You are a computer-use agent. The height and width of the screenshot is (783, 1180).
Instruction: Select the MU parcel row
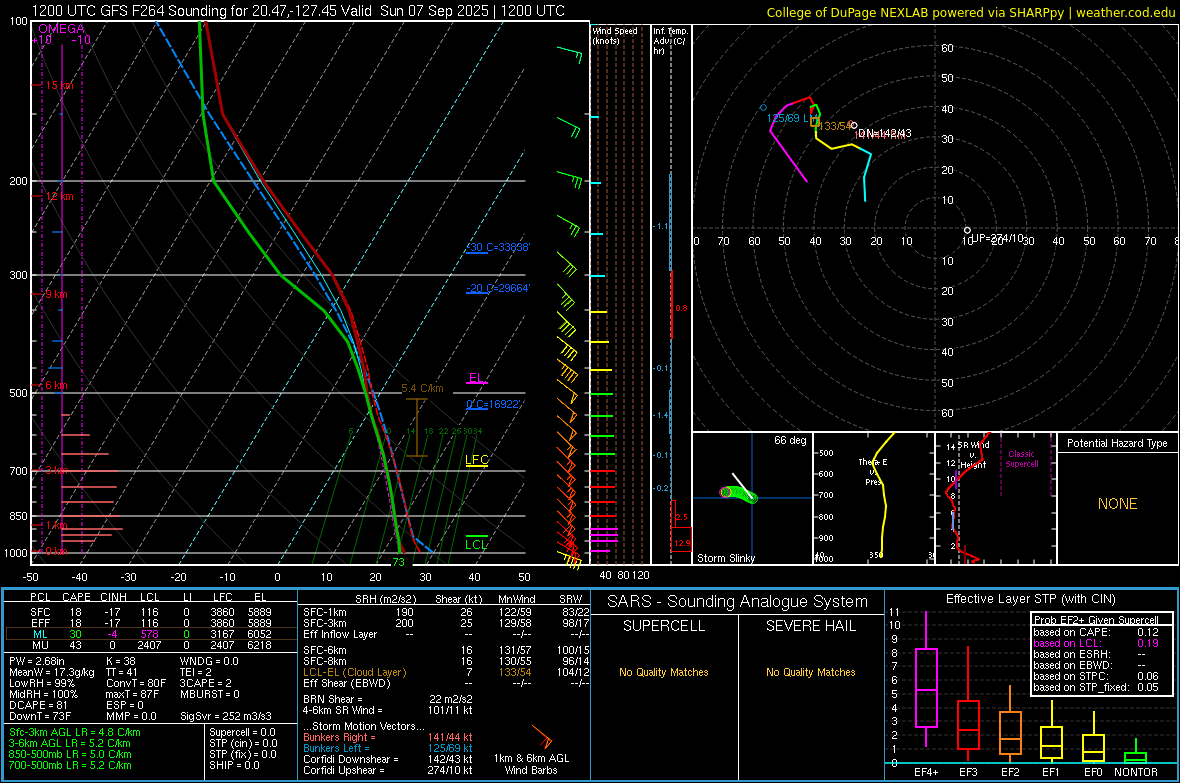(151, 644)
